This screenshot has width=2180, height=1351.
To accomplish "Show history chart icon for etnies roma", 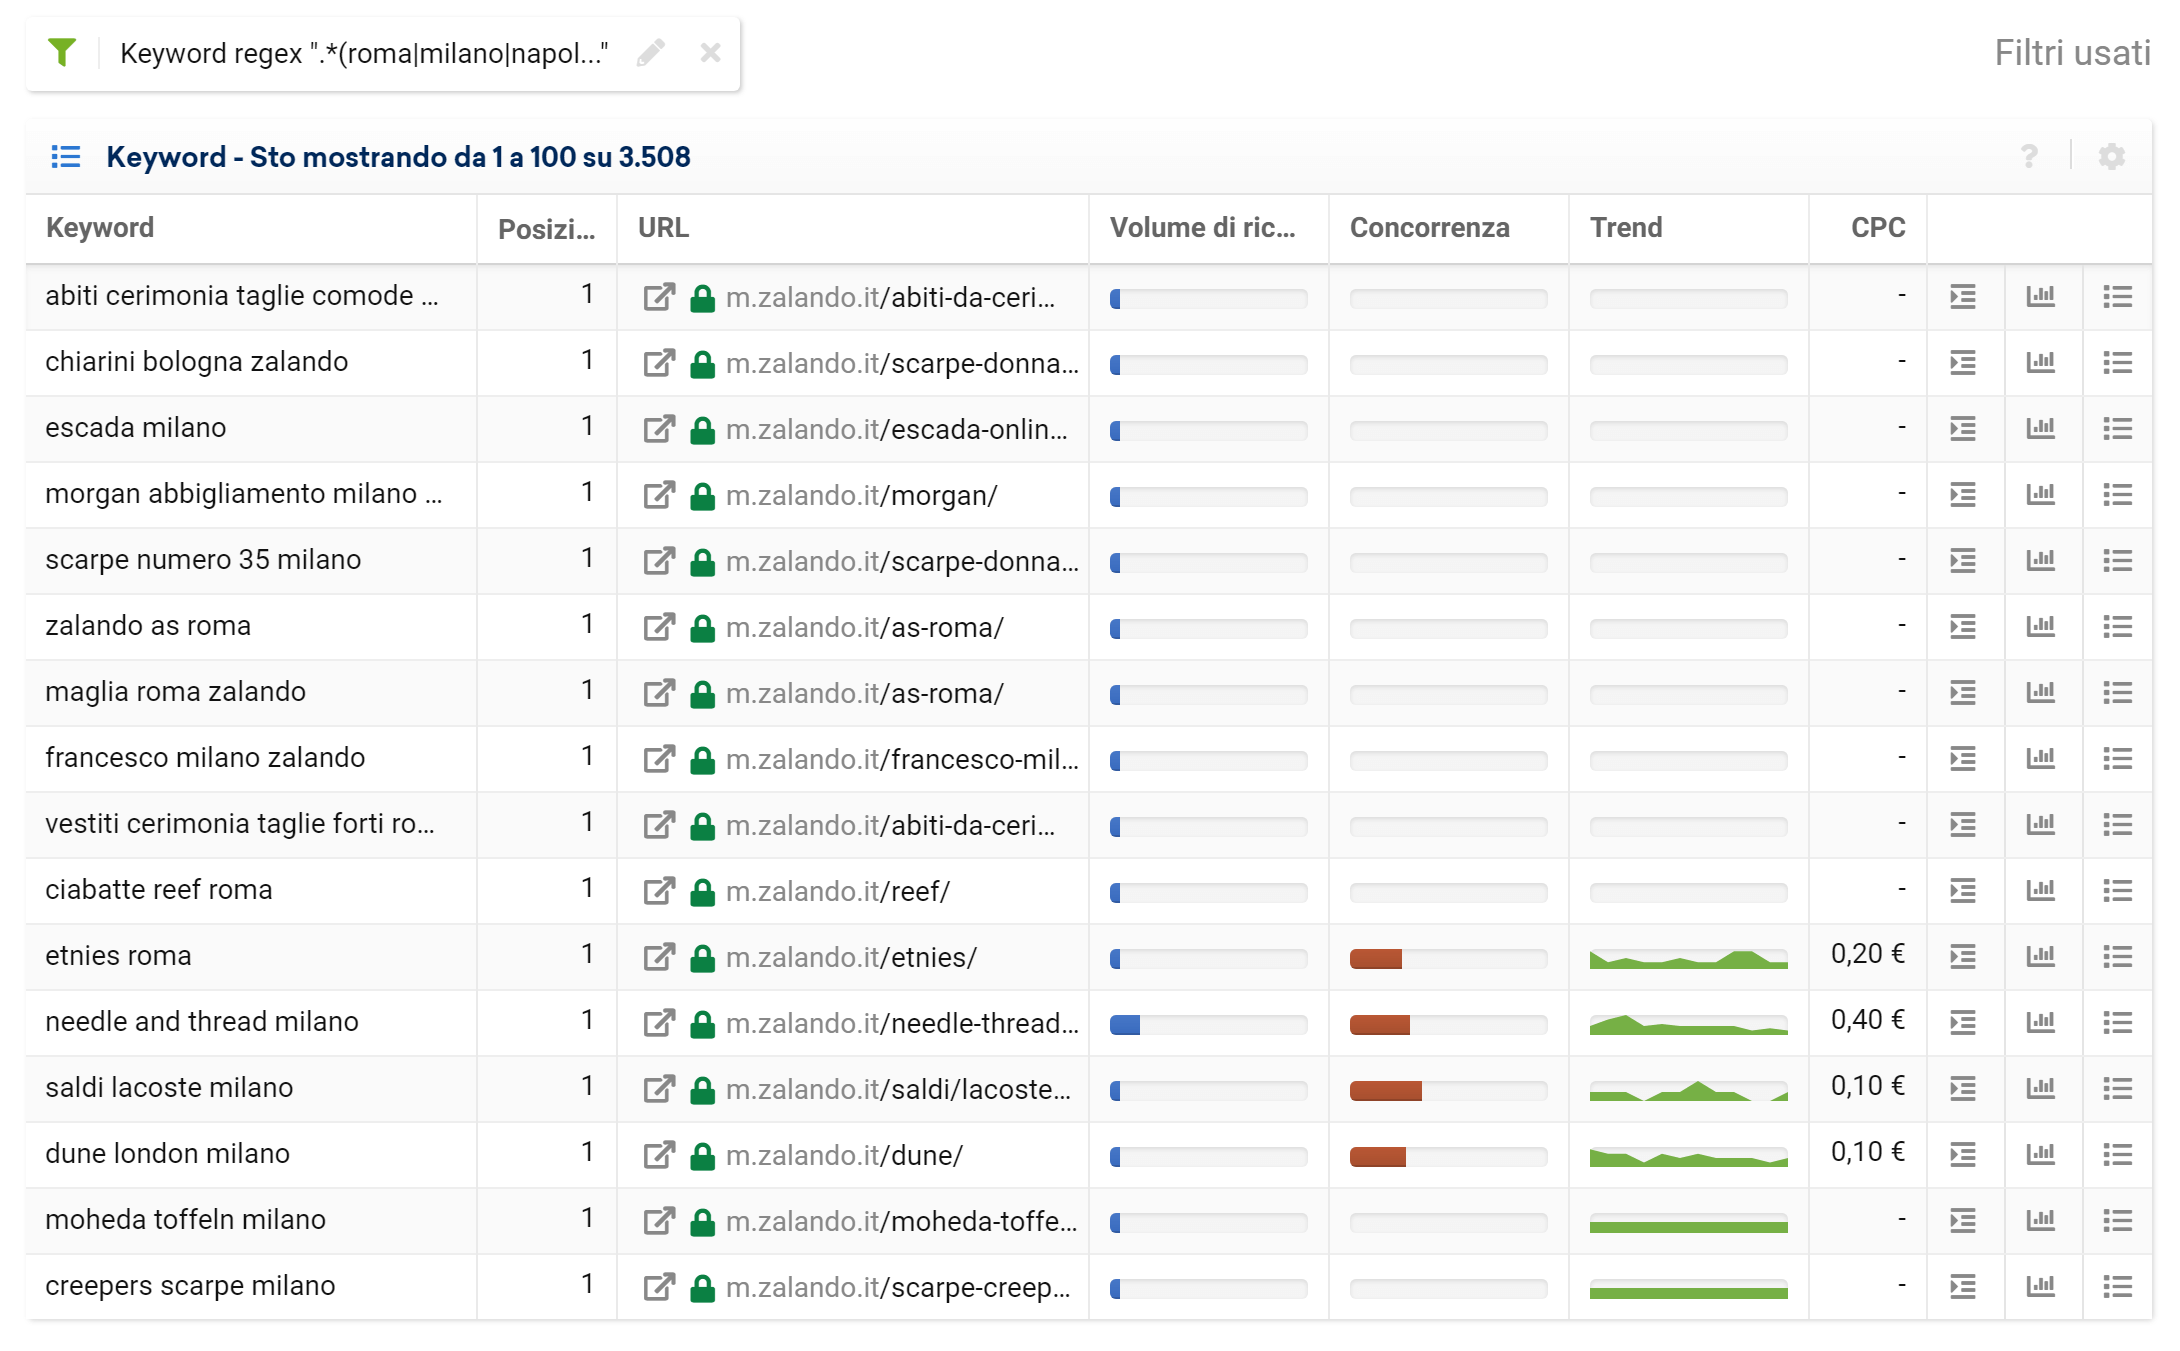I will pos(2040,956).
